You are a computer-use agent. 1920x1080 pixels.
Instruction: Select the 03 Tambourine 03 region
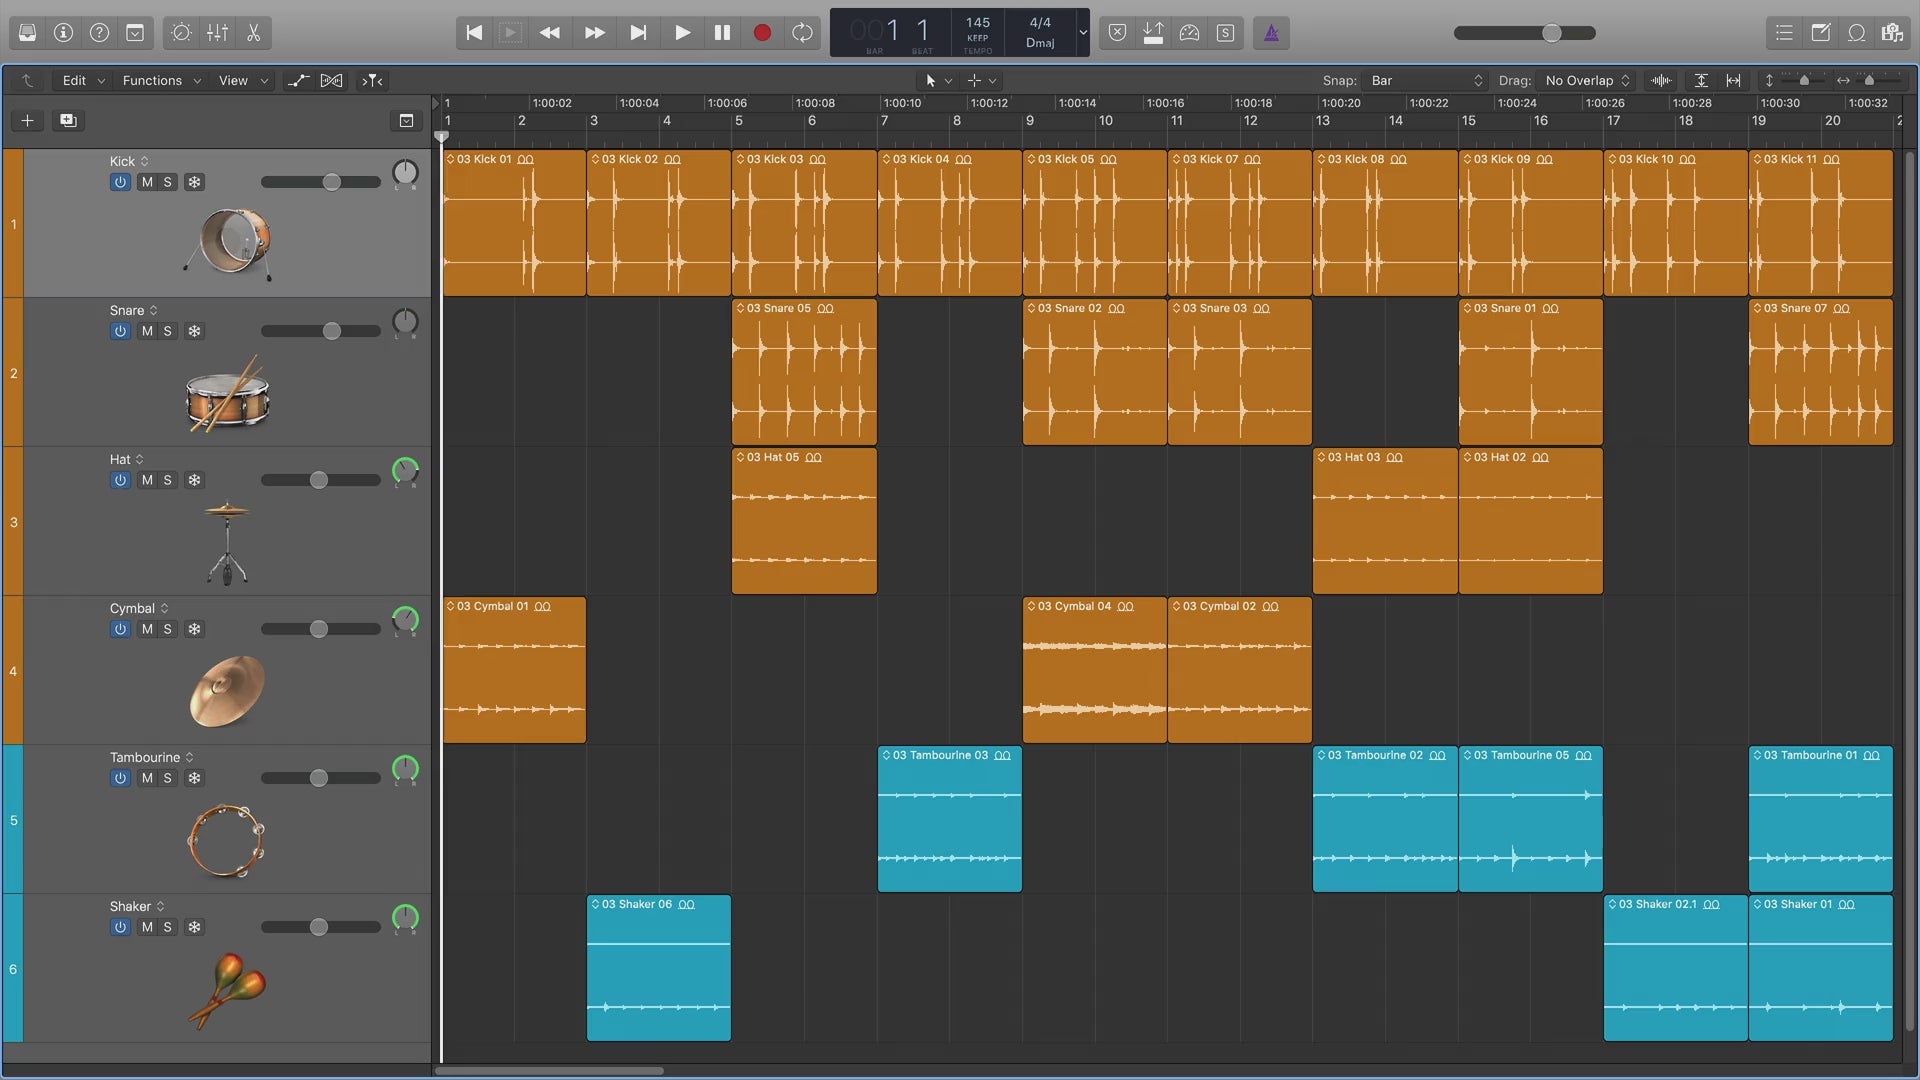pyautogui.click(x=950, y=819)
